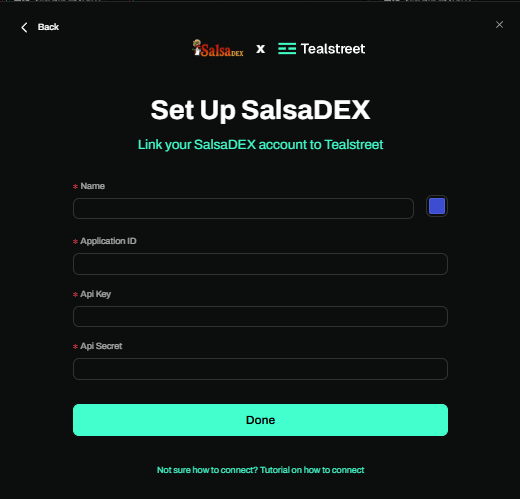Focus the Name input field
This screenshot has height=499, width=520.
coord(243,208)
